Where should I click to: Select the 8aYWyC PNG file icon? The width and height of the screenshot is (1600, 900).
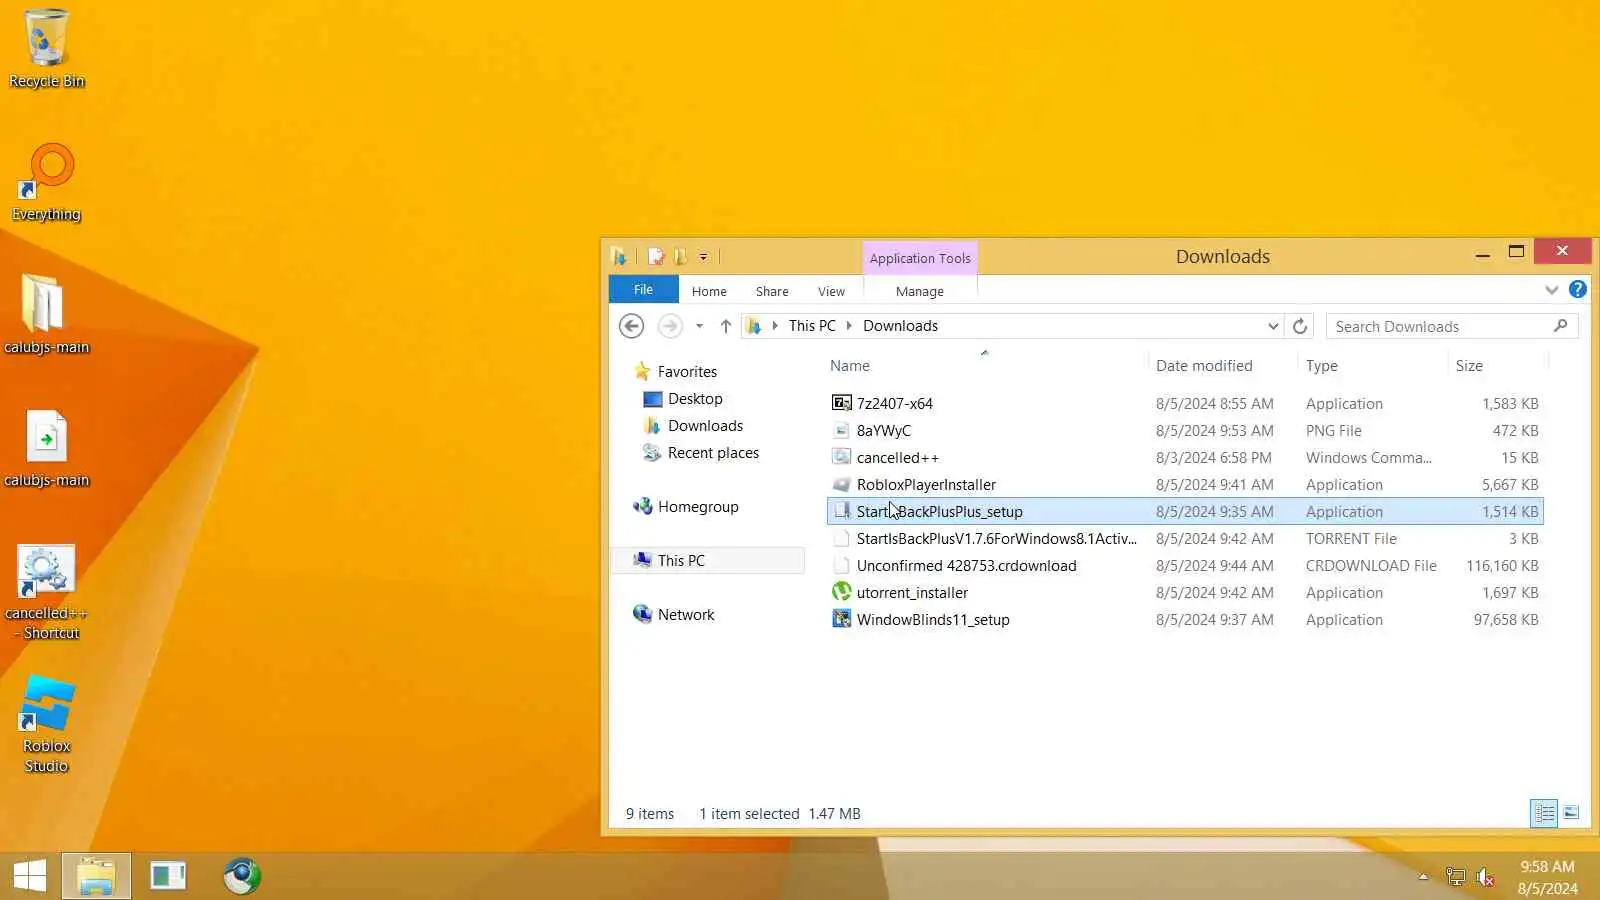coord(841,431)
